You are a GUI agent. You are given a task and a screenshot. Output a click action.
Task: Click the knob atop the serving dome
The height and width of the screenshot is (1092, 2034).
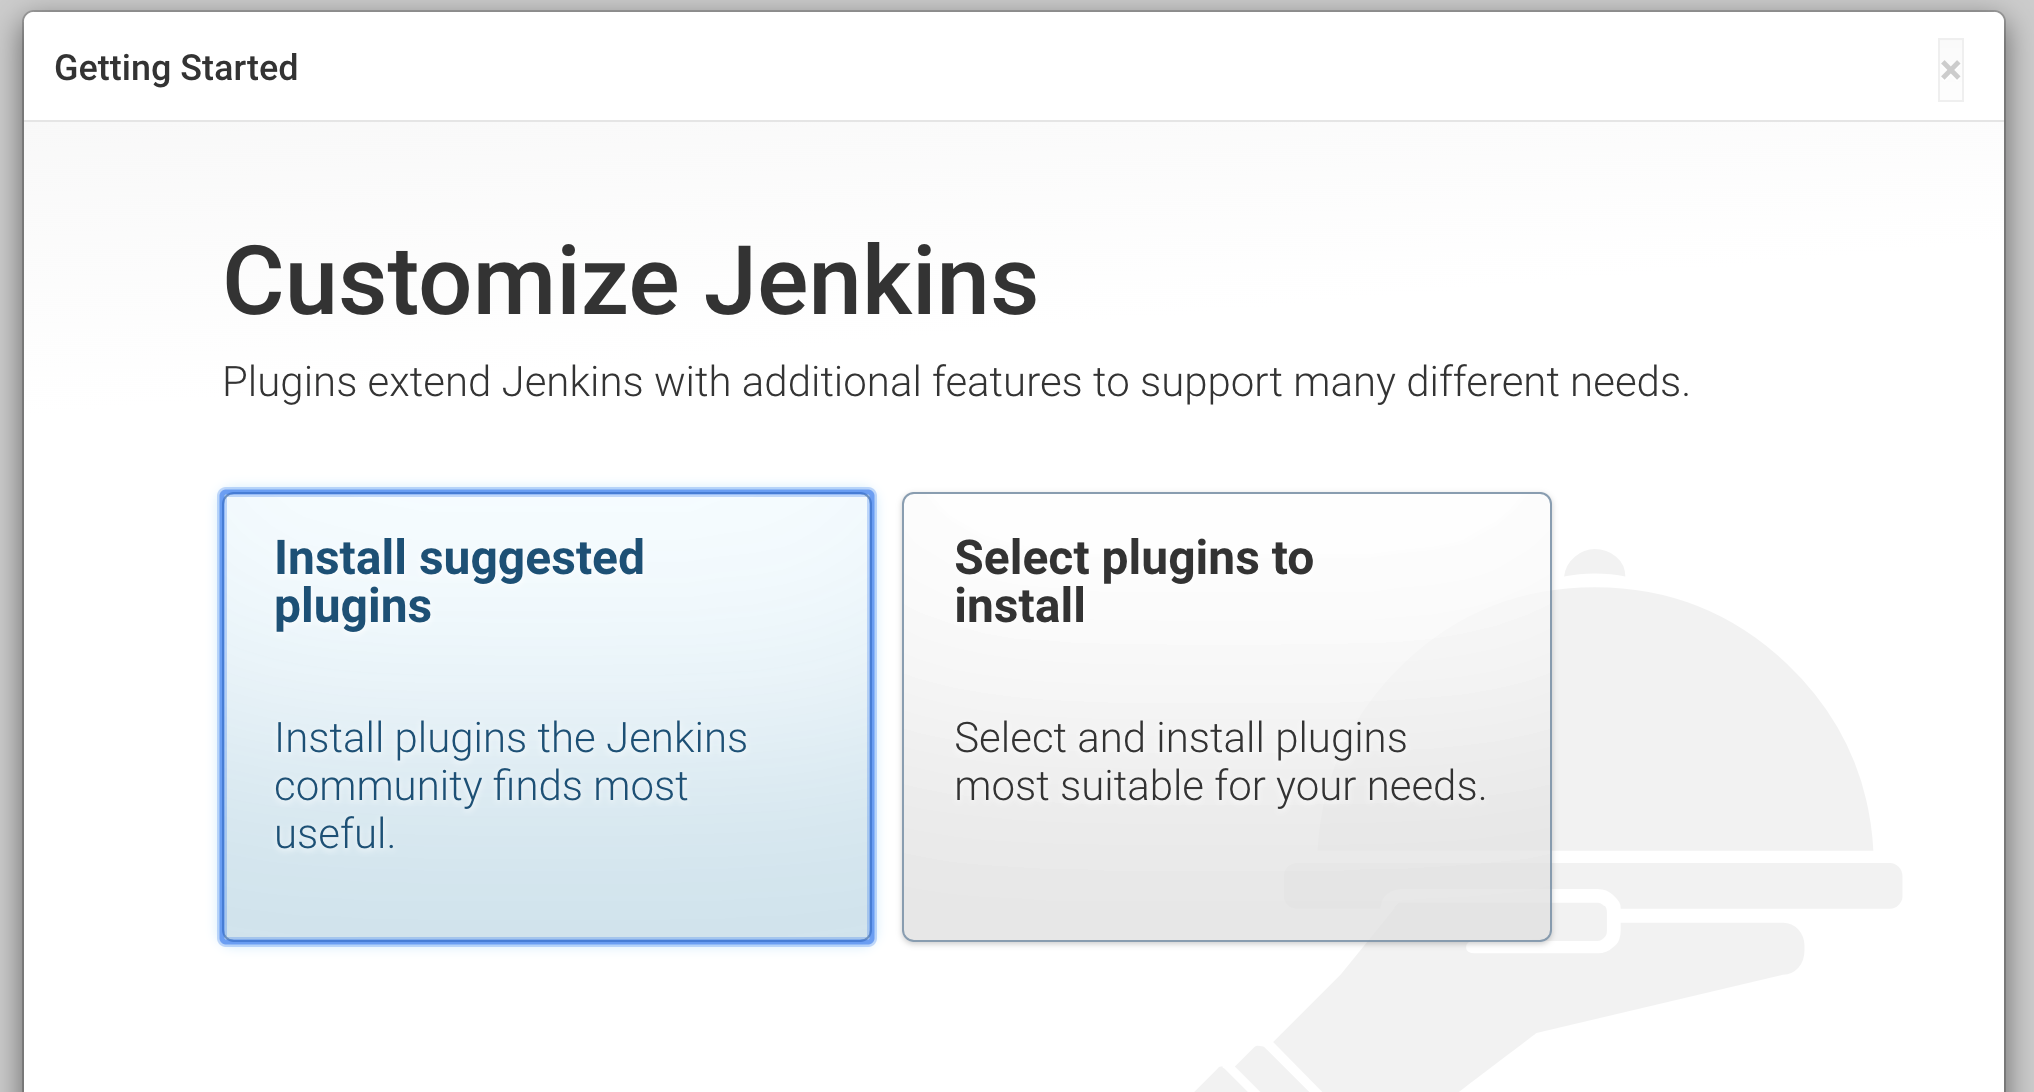(1594, 561)
